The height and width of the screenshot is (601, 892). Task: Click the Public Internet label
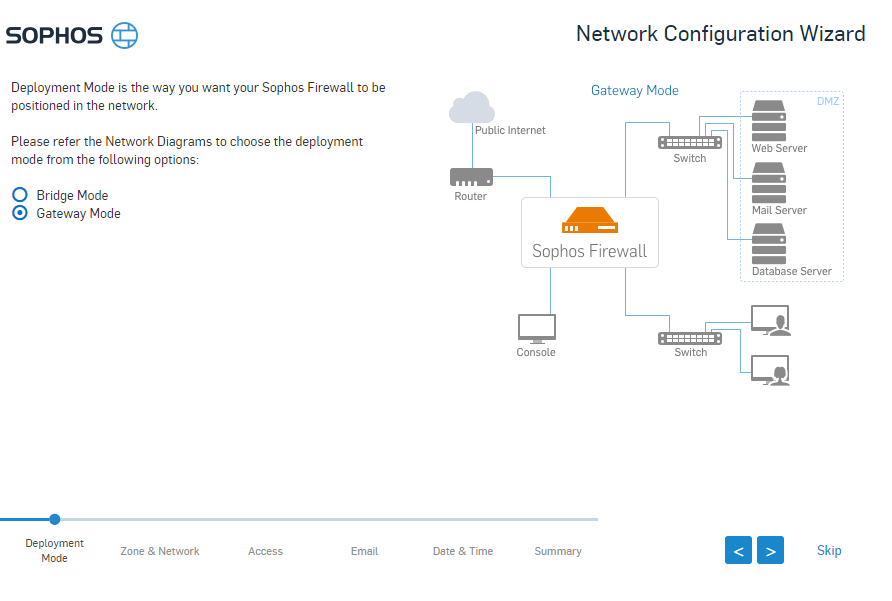point(510,130)
